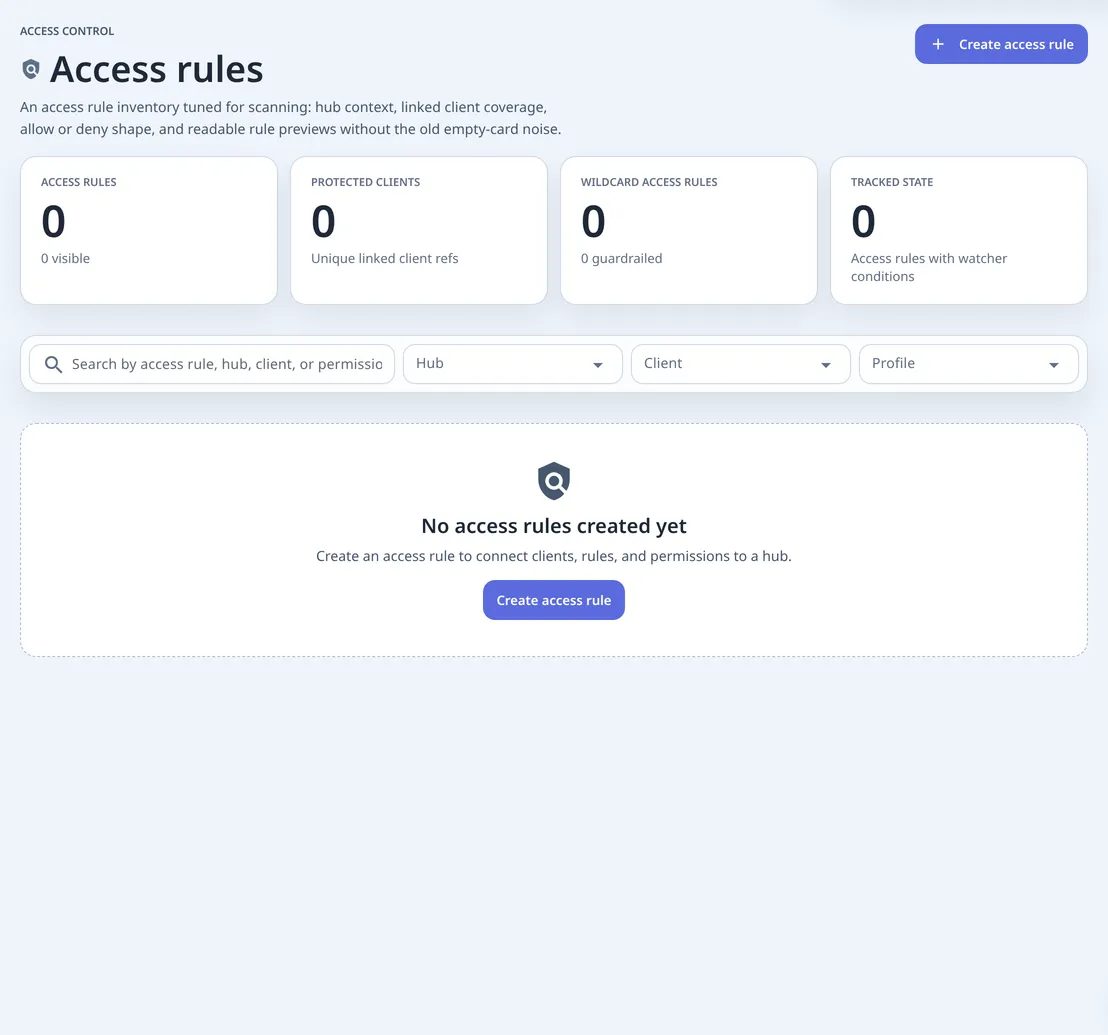Click 'Unique linked client refs' text
This screenshot has width=1108, height=1035.
tap(384, 259)
